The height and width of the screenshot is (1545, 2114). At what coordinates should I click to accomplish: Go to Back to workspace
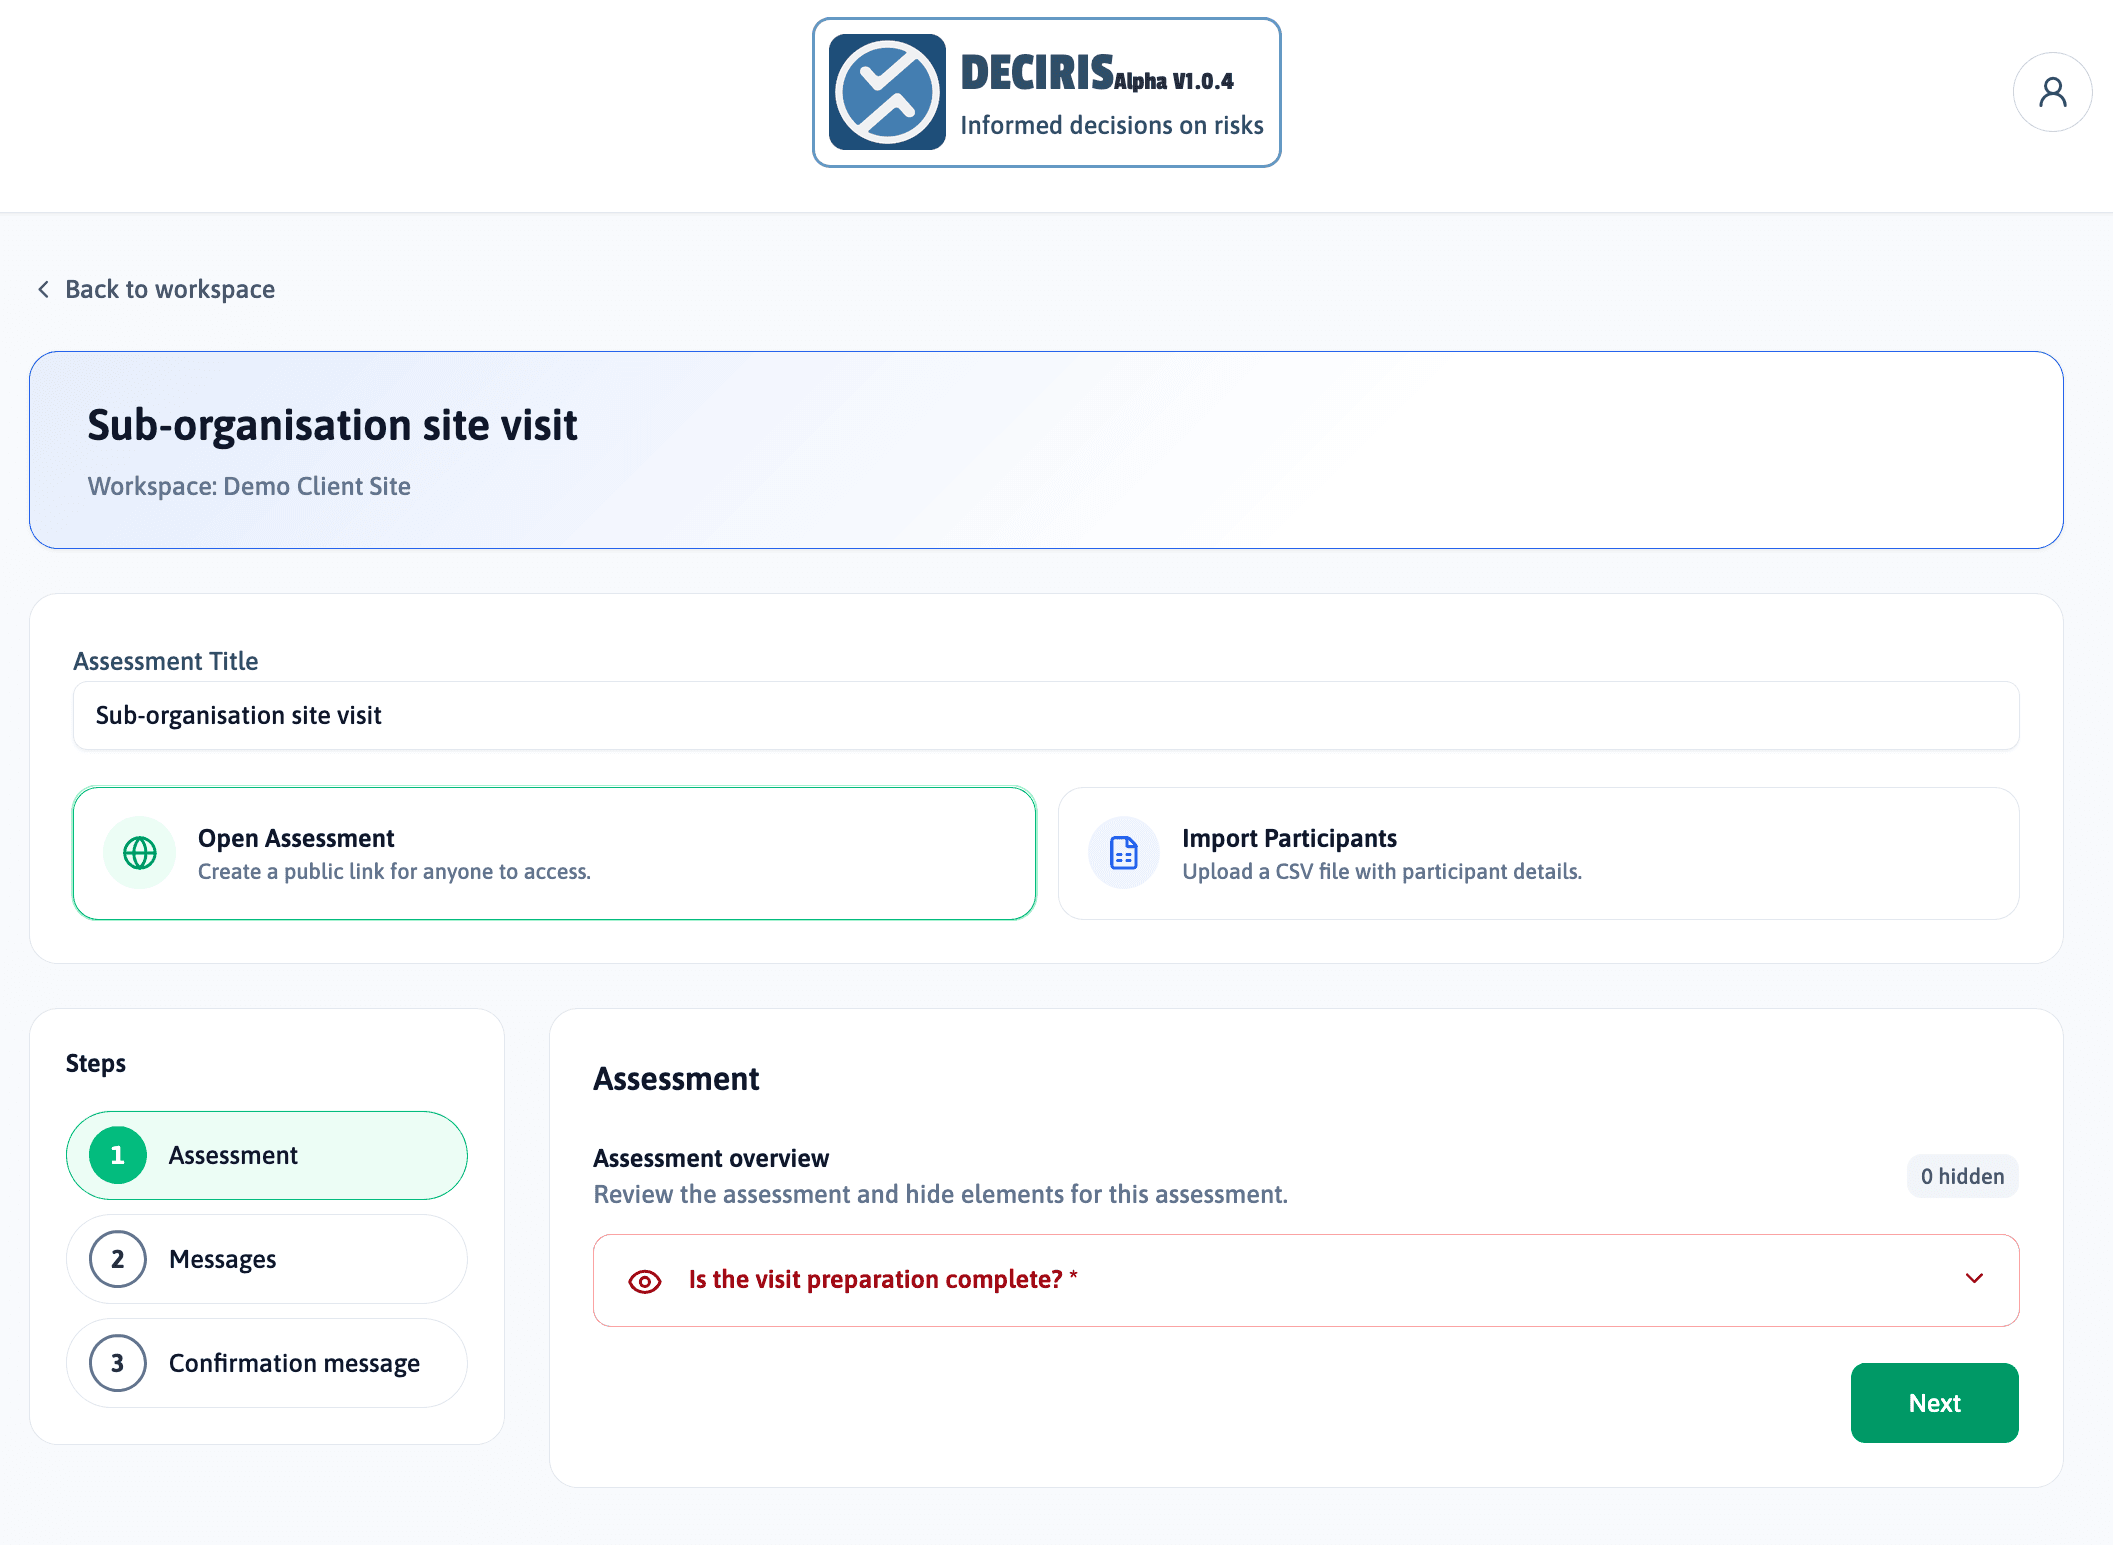[156, 289]
